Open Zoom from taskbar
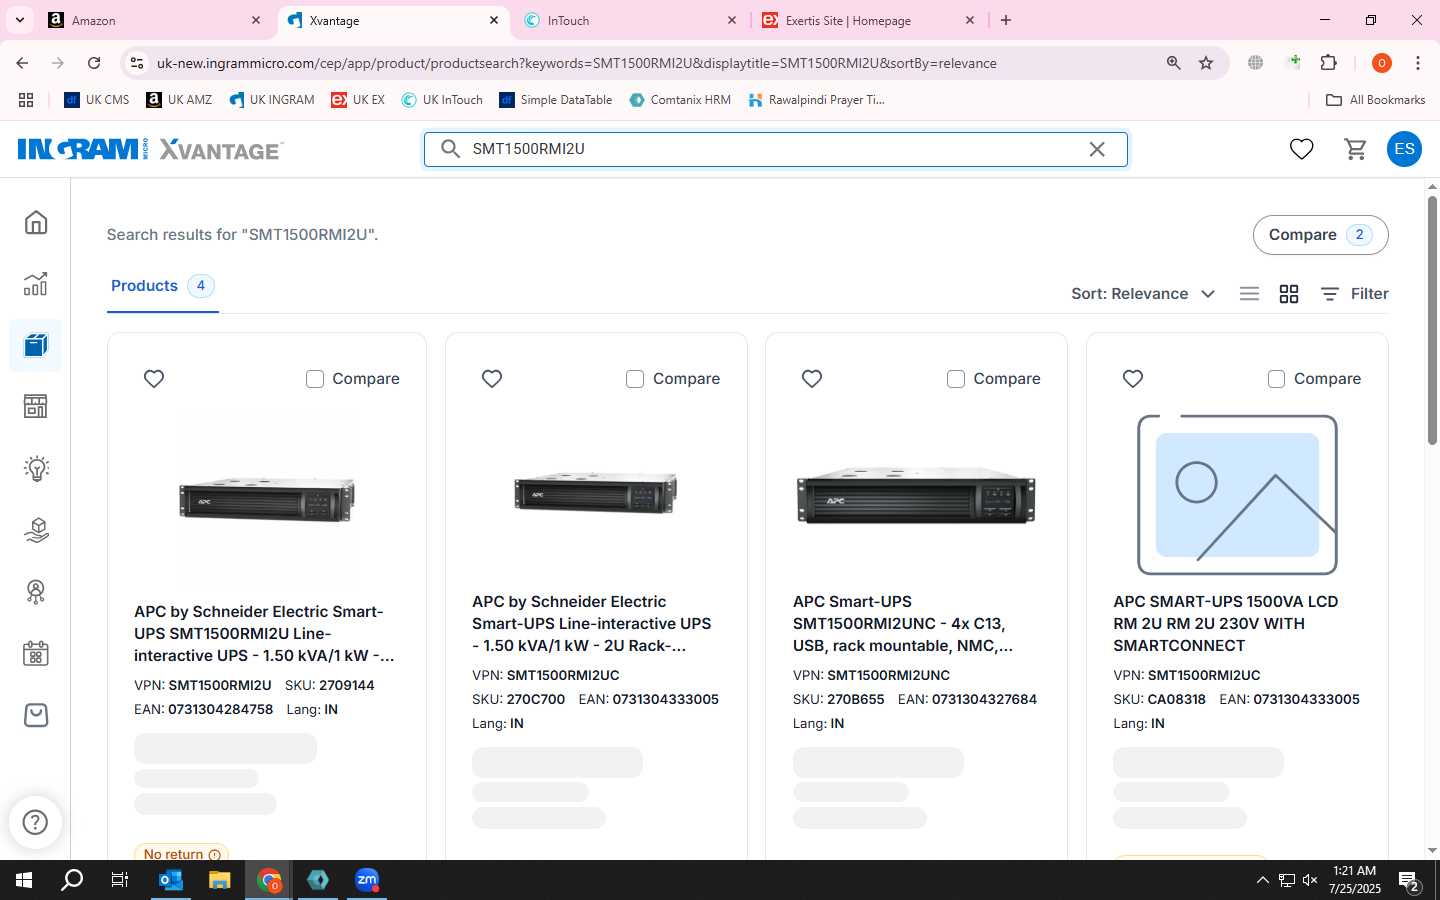This screenshot has width=1440, height=900. (x=367, y=880)
